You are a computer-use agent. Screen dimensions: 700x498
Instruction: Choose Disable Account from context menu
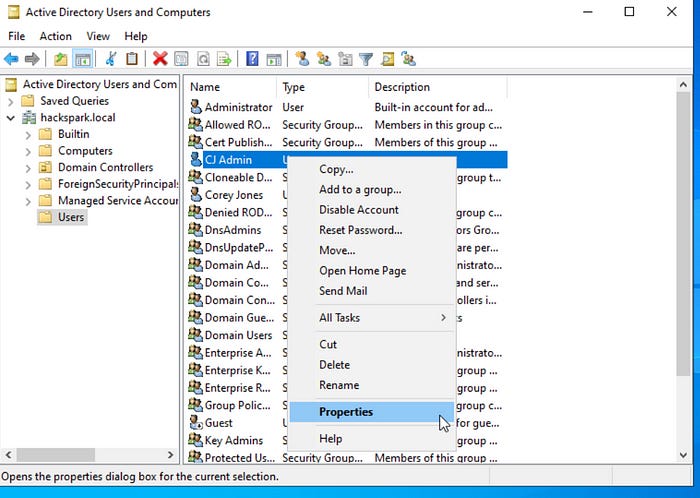click(x=371, y=210)
